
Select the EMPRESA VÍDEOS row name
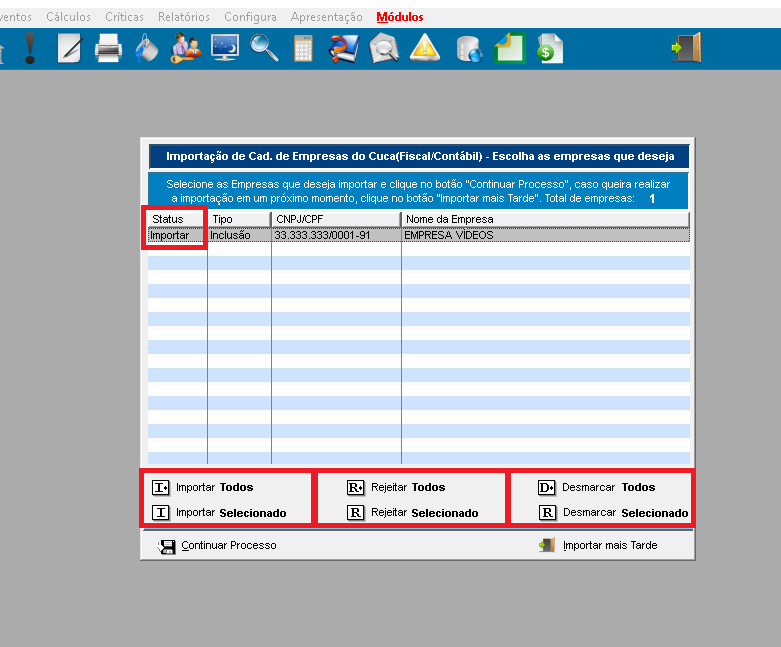pyautogui.click(x=545, y=235)
